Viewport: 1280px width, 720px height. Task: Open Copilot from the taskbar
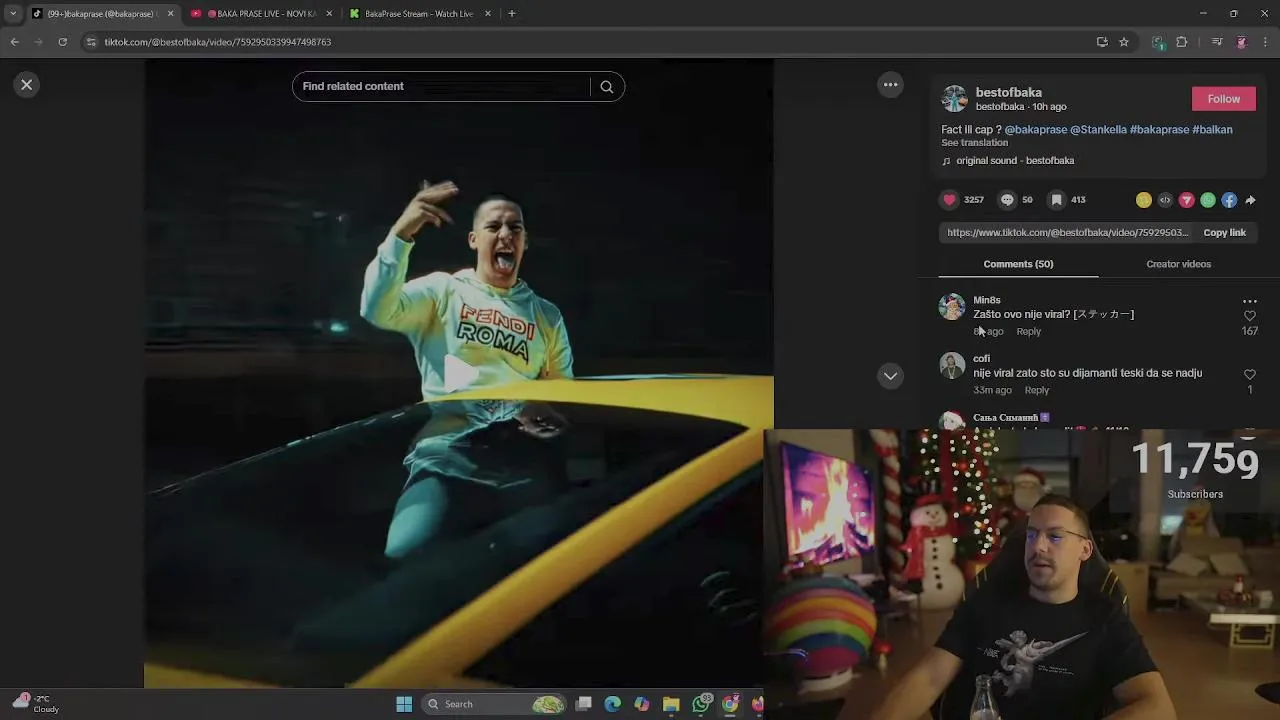[642, 704]
